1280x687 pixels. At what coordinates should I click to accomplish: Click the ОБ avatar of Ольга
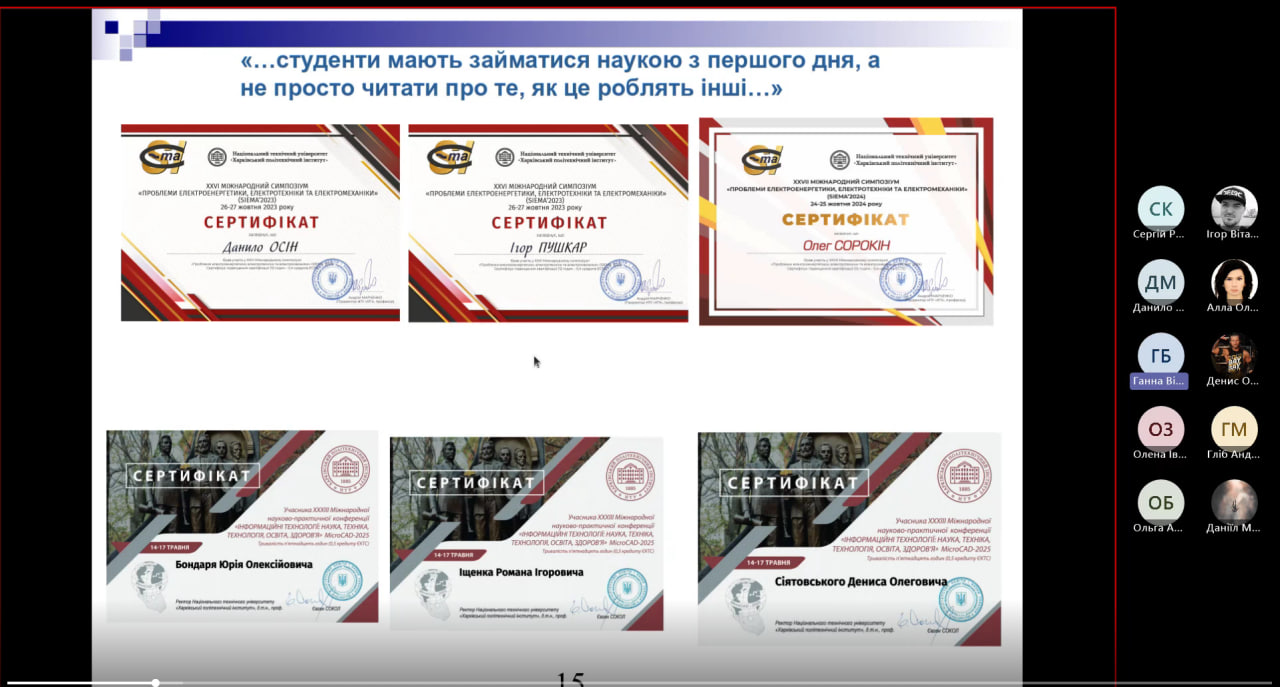[1161, 502]
